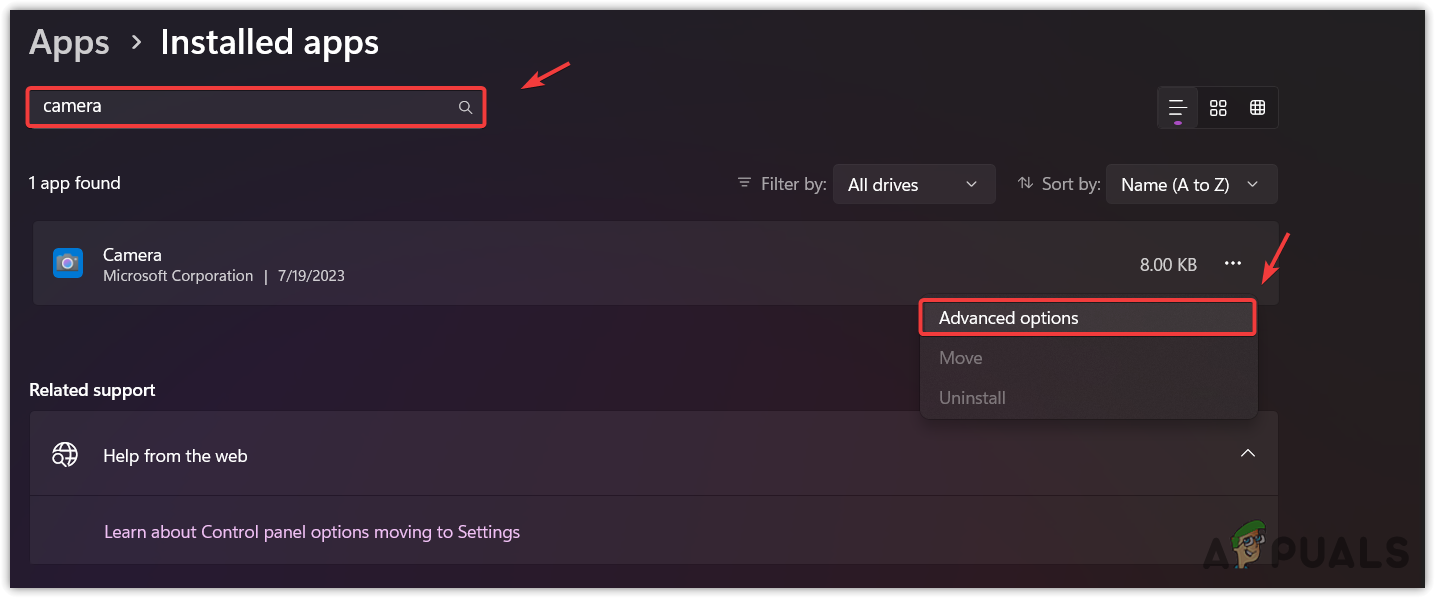This screenshot has height=598, width=1435.
Task: Select the Camera app name in the list
Action: [132, 254]
